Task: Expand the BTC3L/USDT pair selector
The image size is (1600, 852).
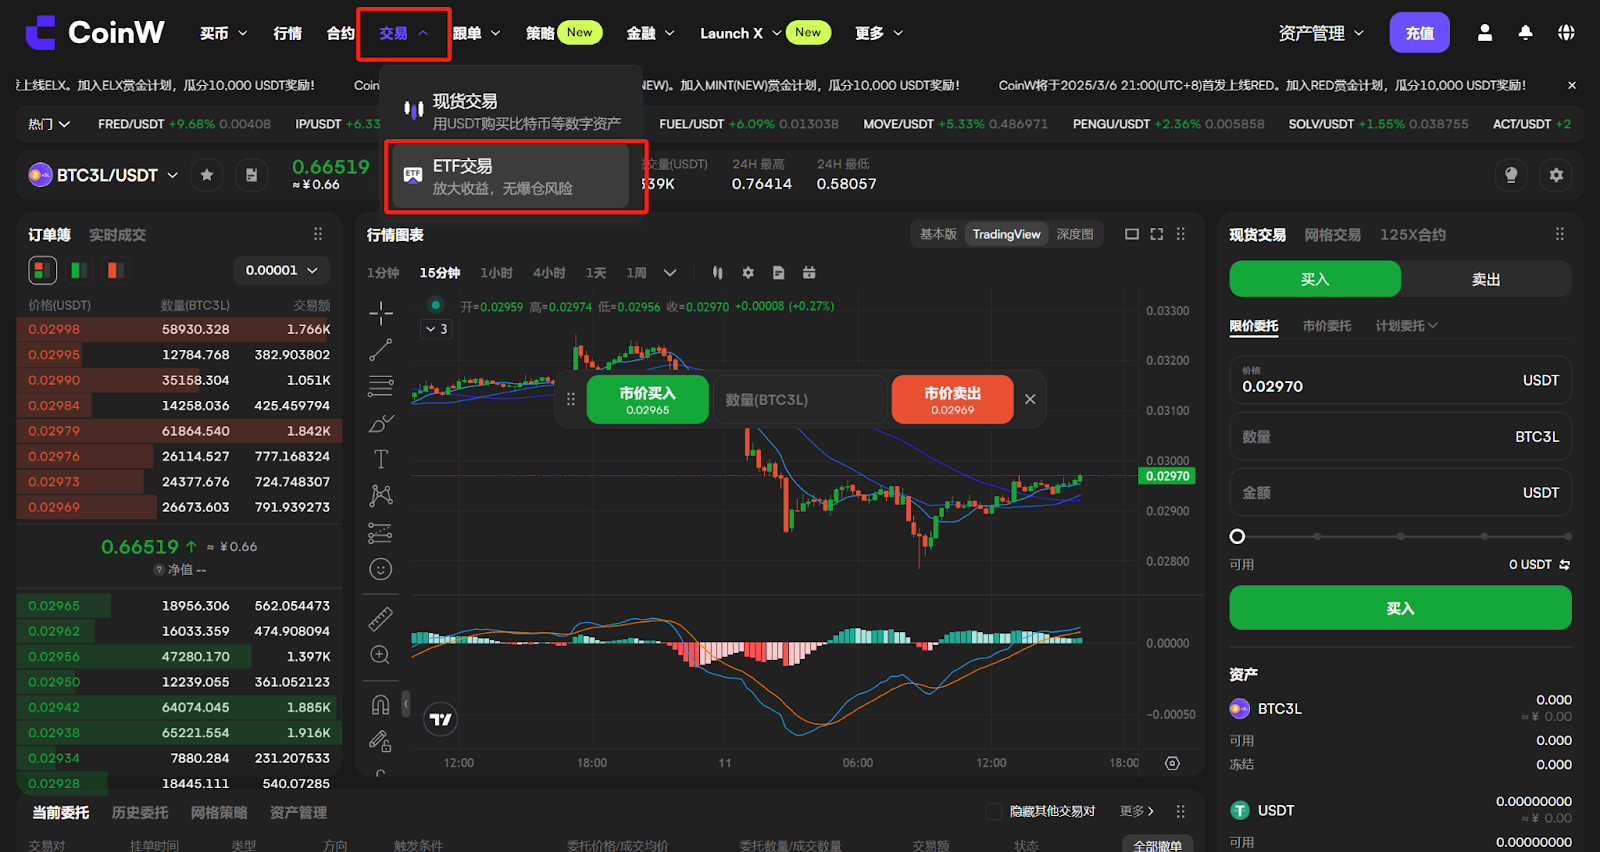Action: coord(105,175)
